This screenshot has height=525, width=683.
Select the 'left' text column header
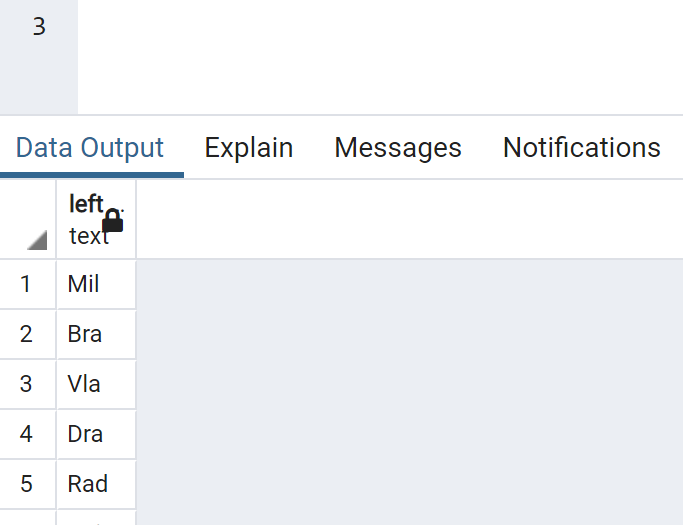(x=96, y=219)
